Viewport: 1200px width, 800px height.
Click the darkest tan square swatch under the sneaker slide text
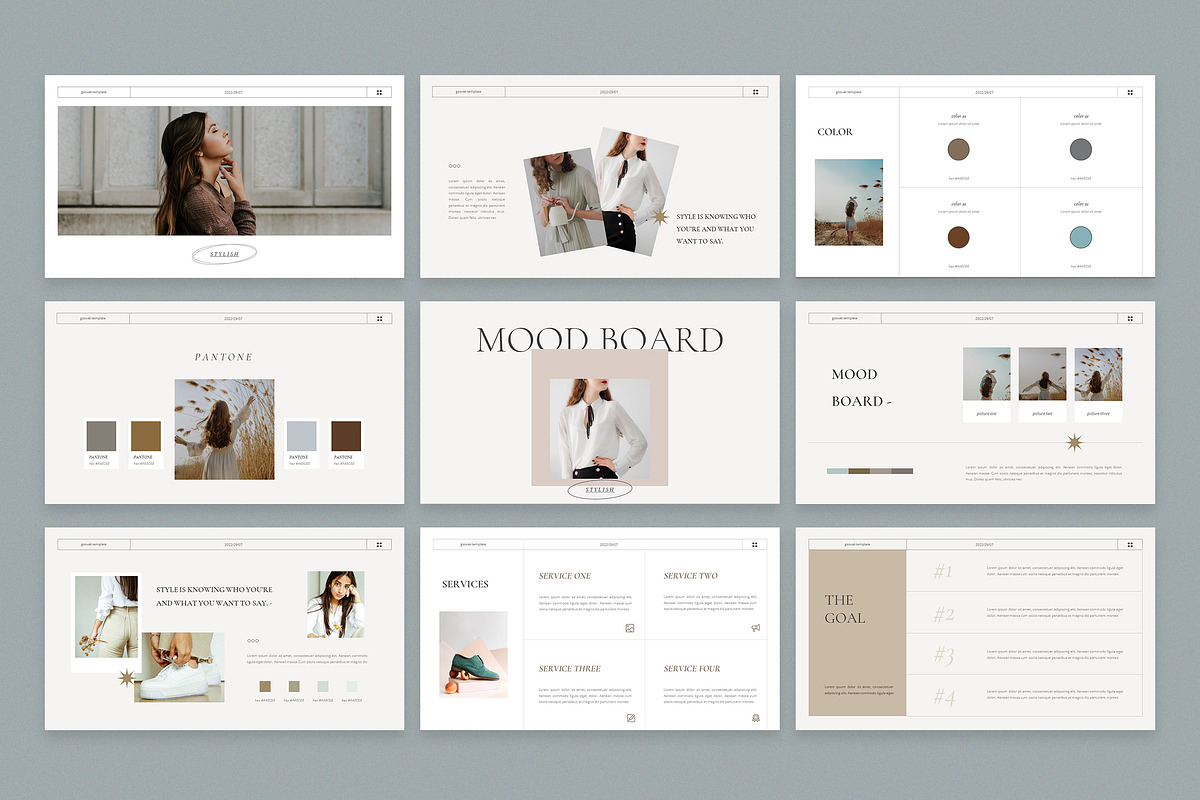coord(265,686)
